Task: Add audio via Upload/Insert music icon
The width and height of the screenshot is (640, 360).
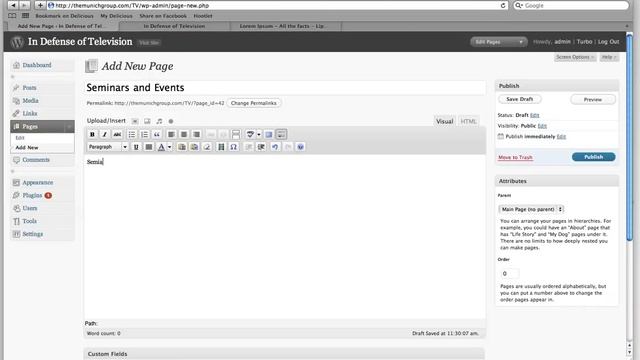Action: [159, 121]
